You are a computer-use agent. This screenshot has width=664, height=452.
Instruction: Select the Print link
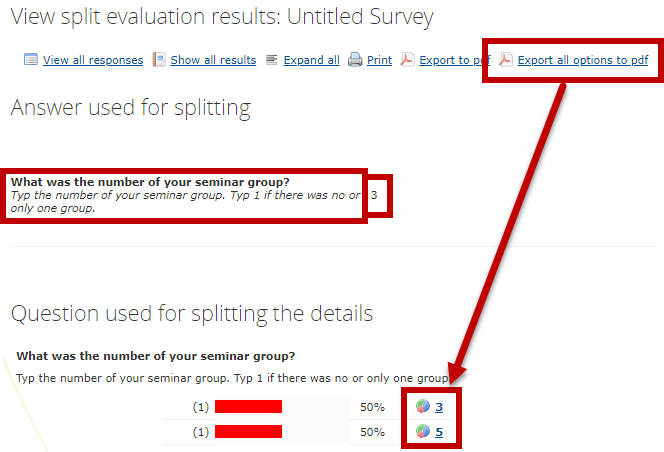click(379, 60)
